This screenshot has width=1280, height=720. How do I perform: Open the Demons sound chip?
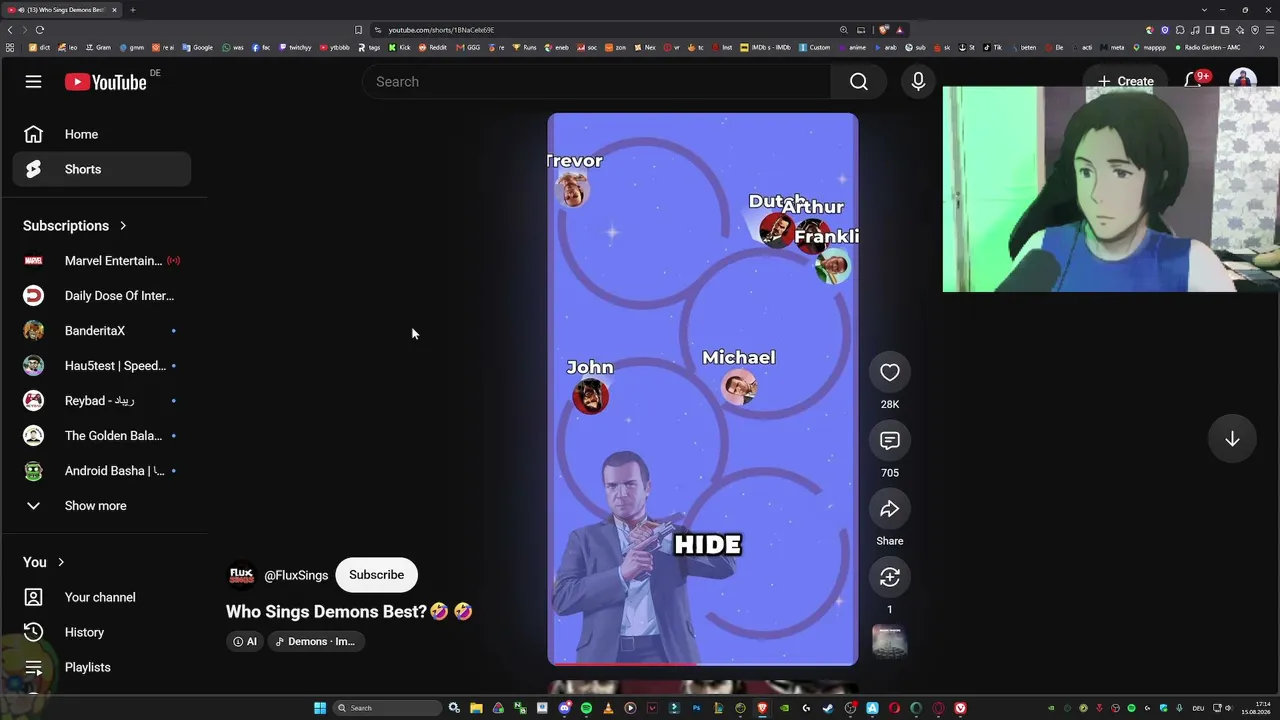pyautogui.click(x=316, y=642)
